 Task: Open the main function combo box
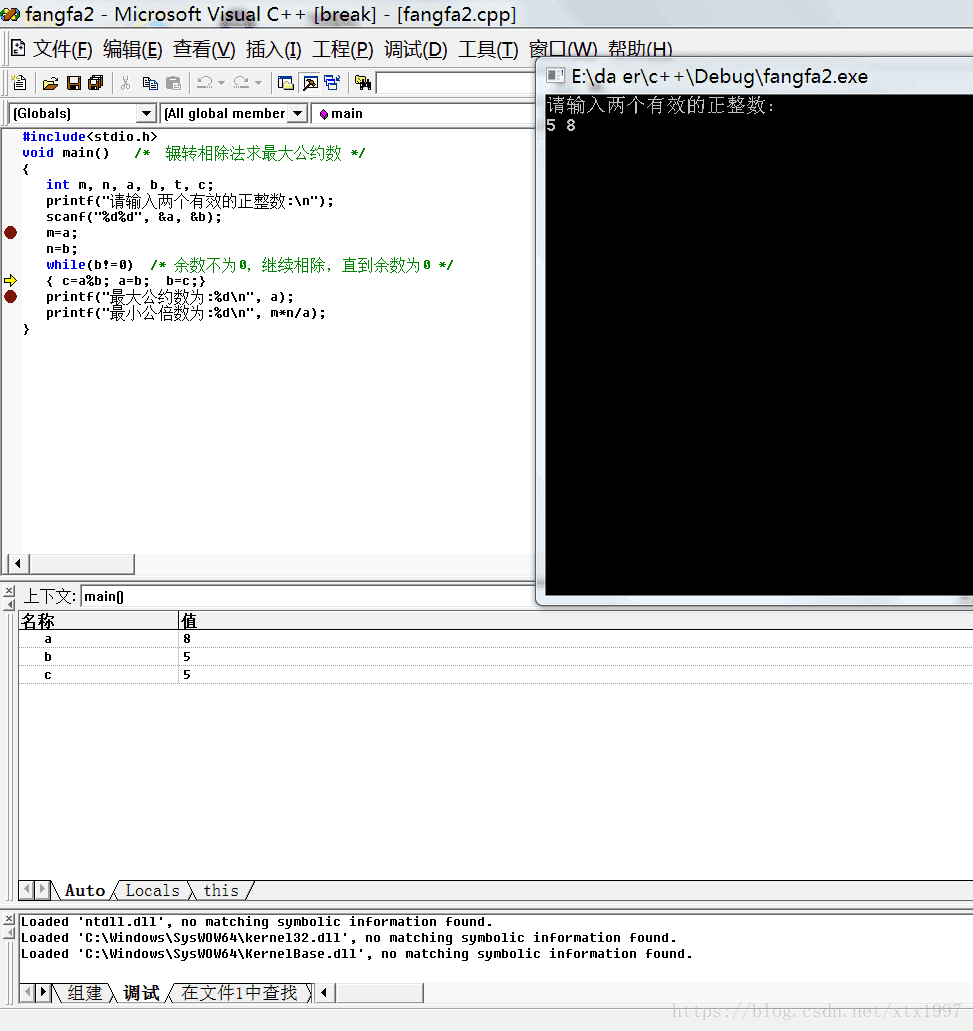[425, 113]
